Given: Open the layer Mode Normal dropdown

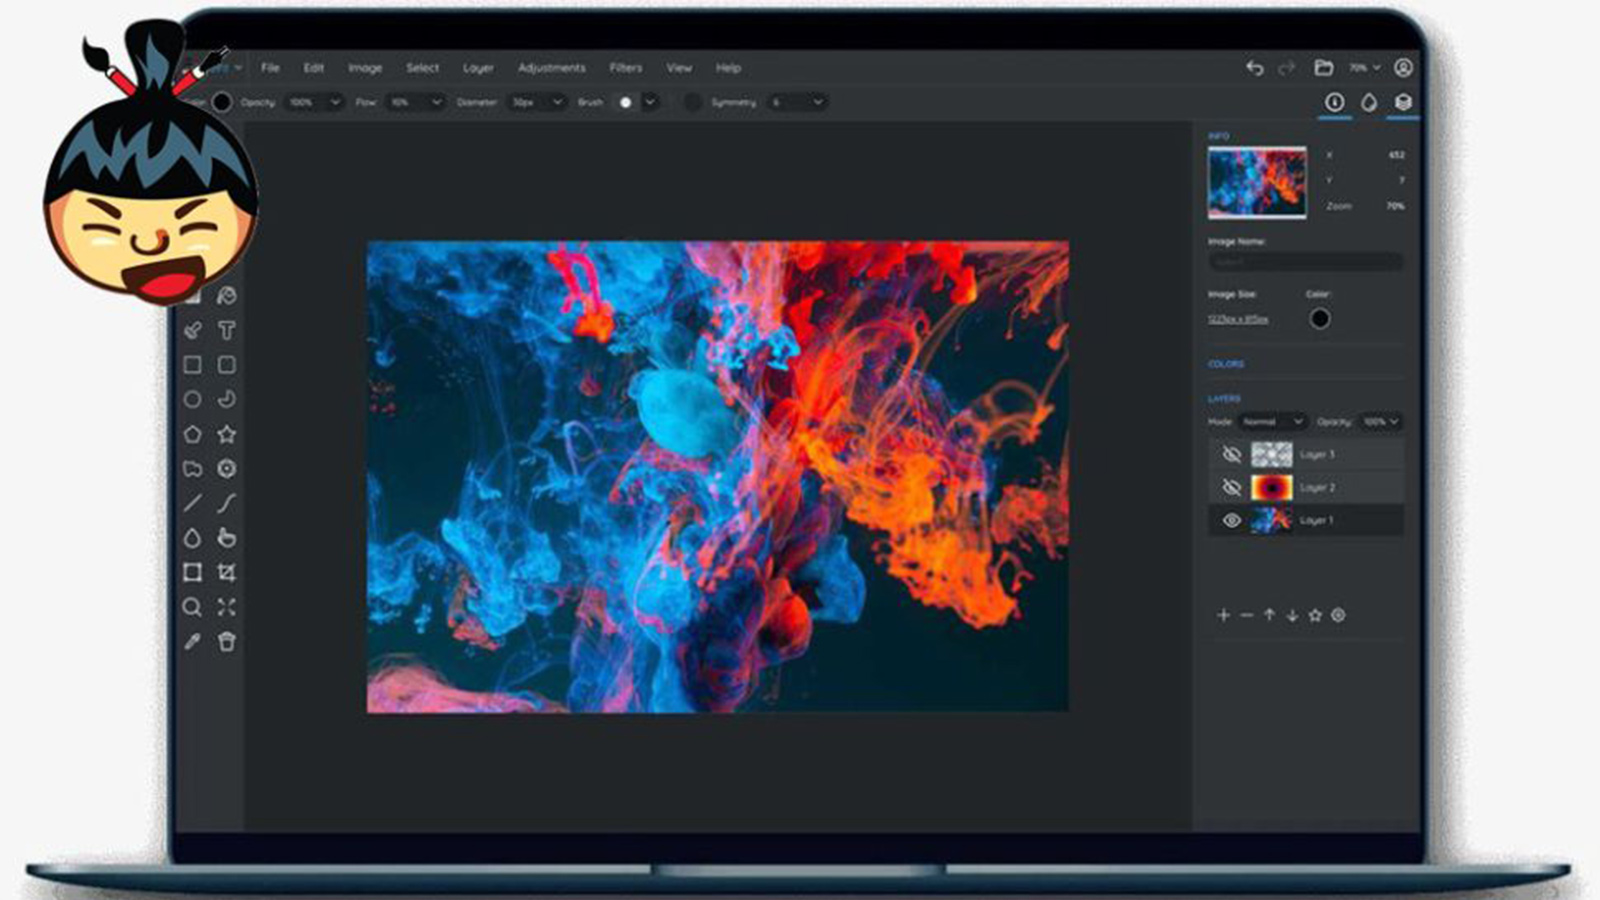Looking at the screenshot, I should pos(1273,422).
